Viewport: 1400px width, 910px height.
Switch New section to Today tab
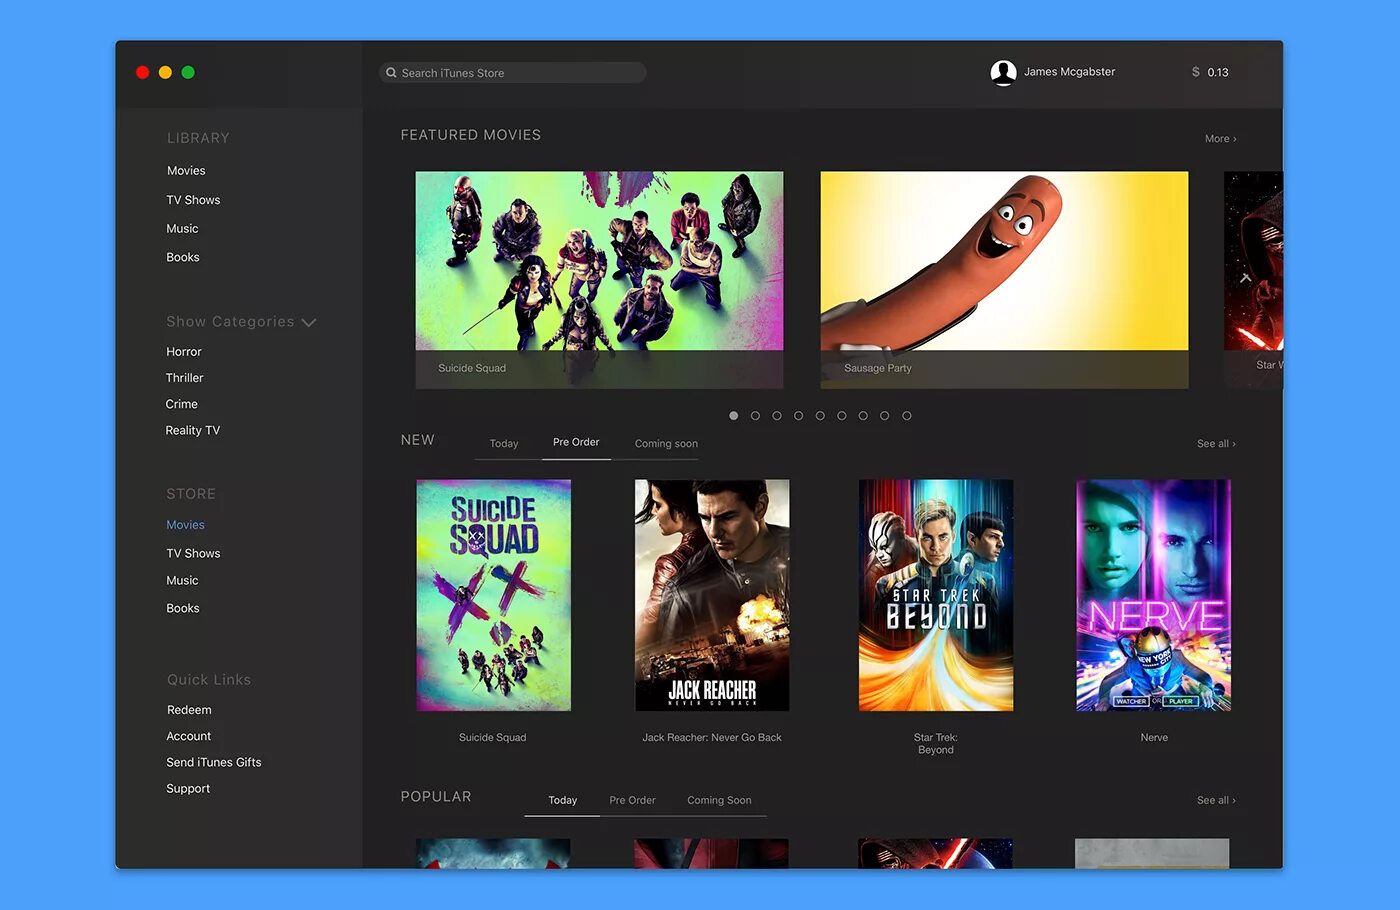pos(504,444)
